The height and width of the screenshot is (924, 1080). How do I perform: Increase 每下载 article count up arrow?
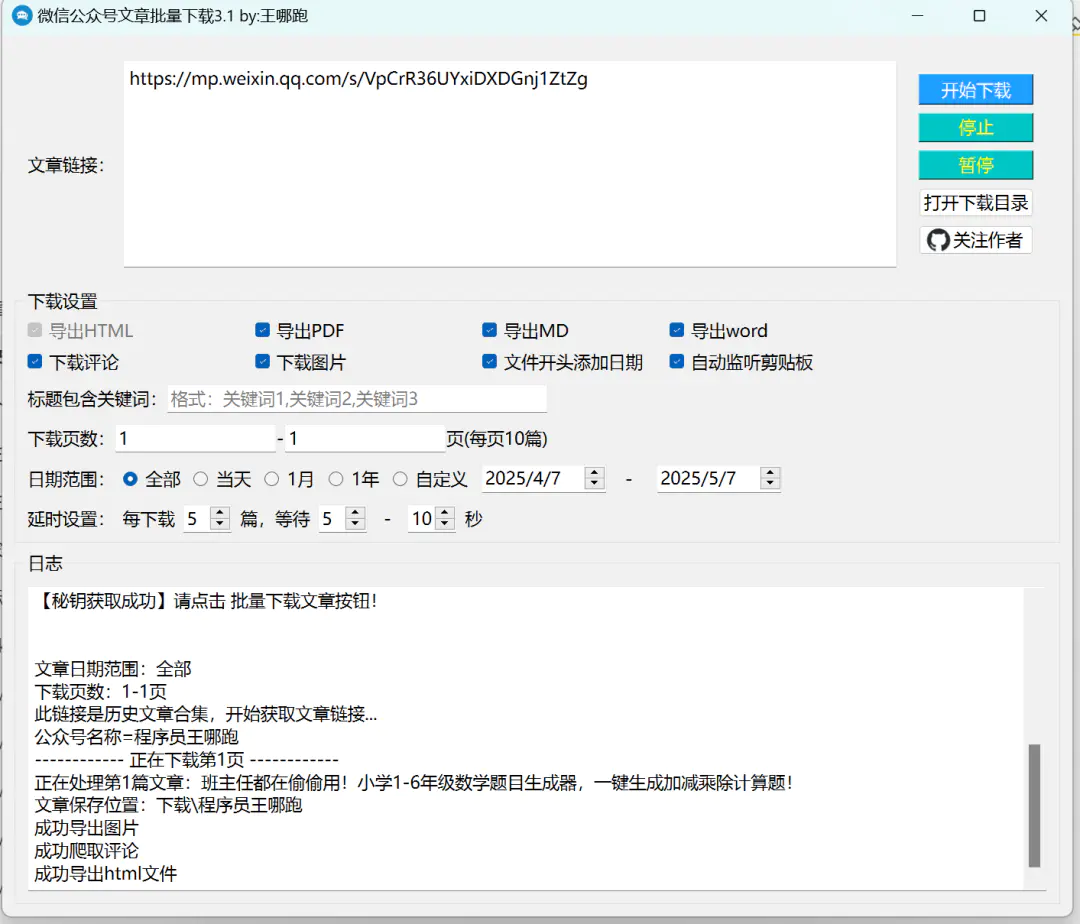[x=220, y=513]
